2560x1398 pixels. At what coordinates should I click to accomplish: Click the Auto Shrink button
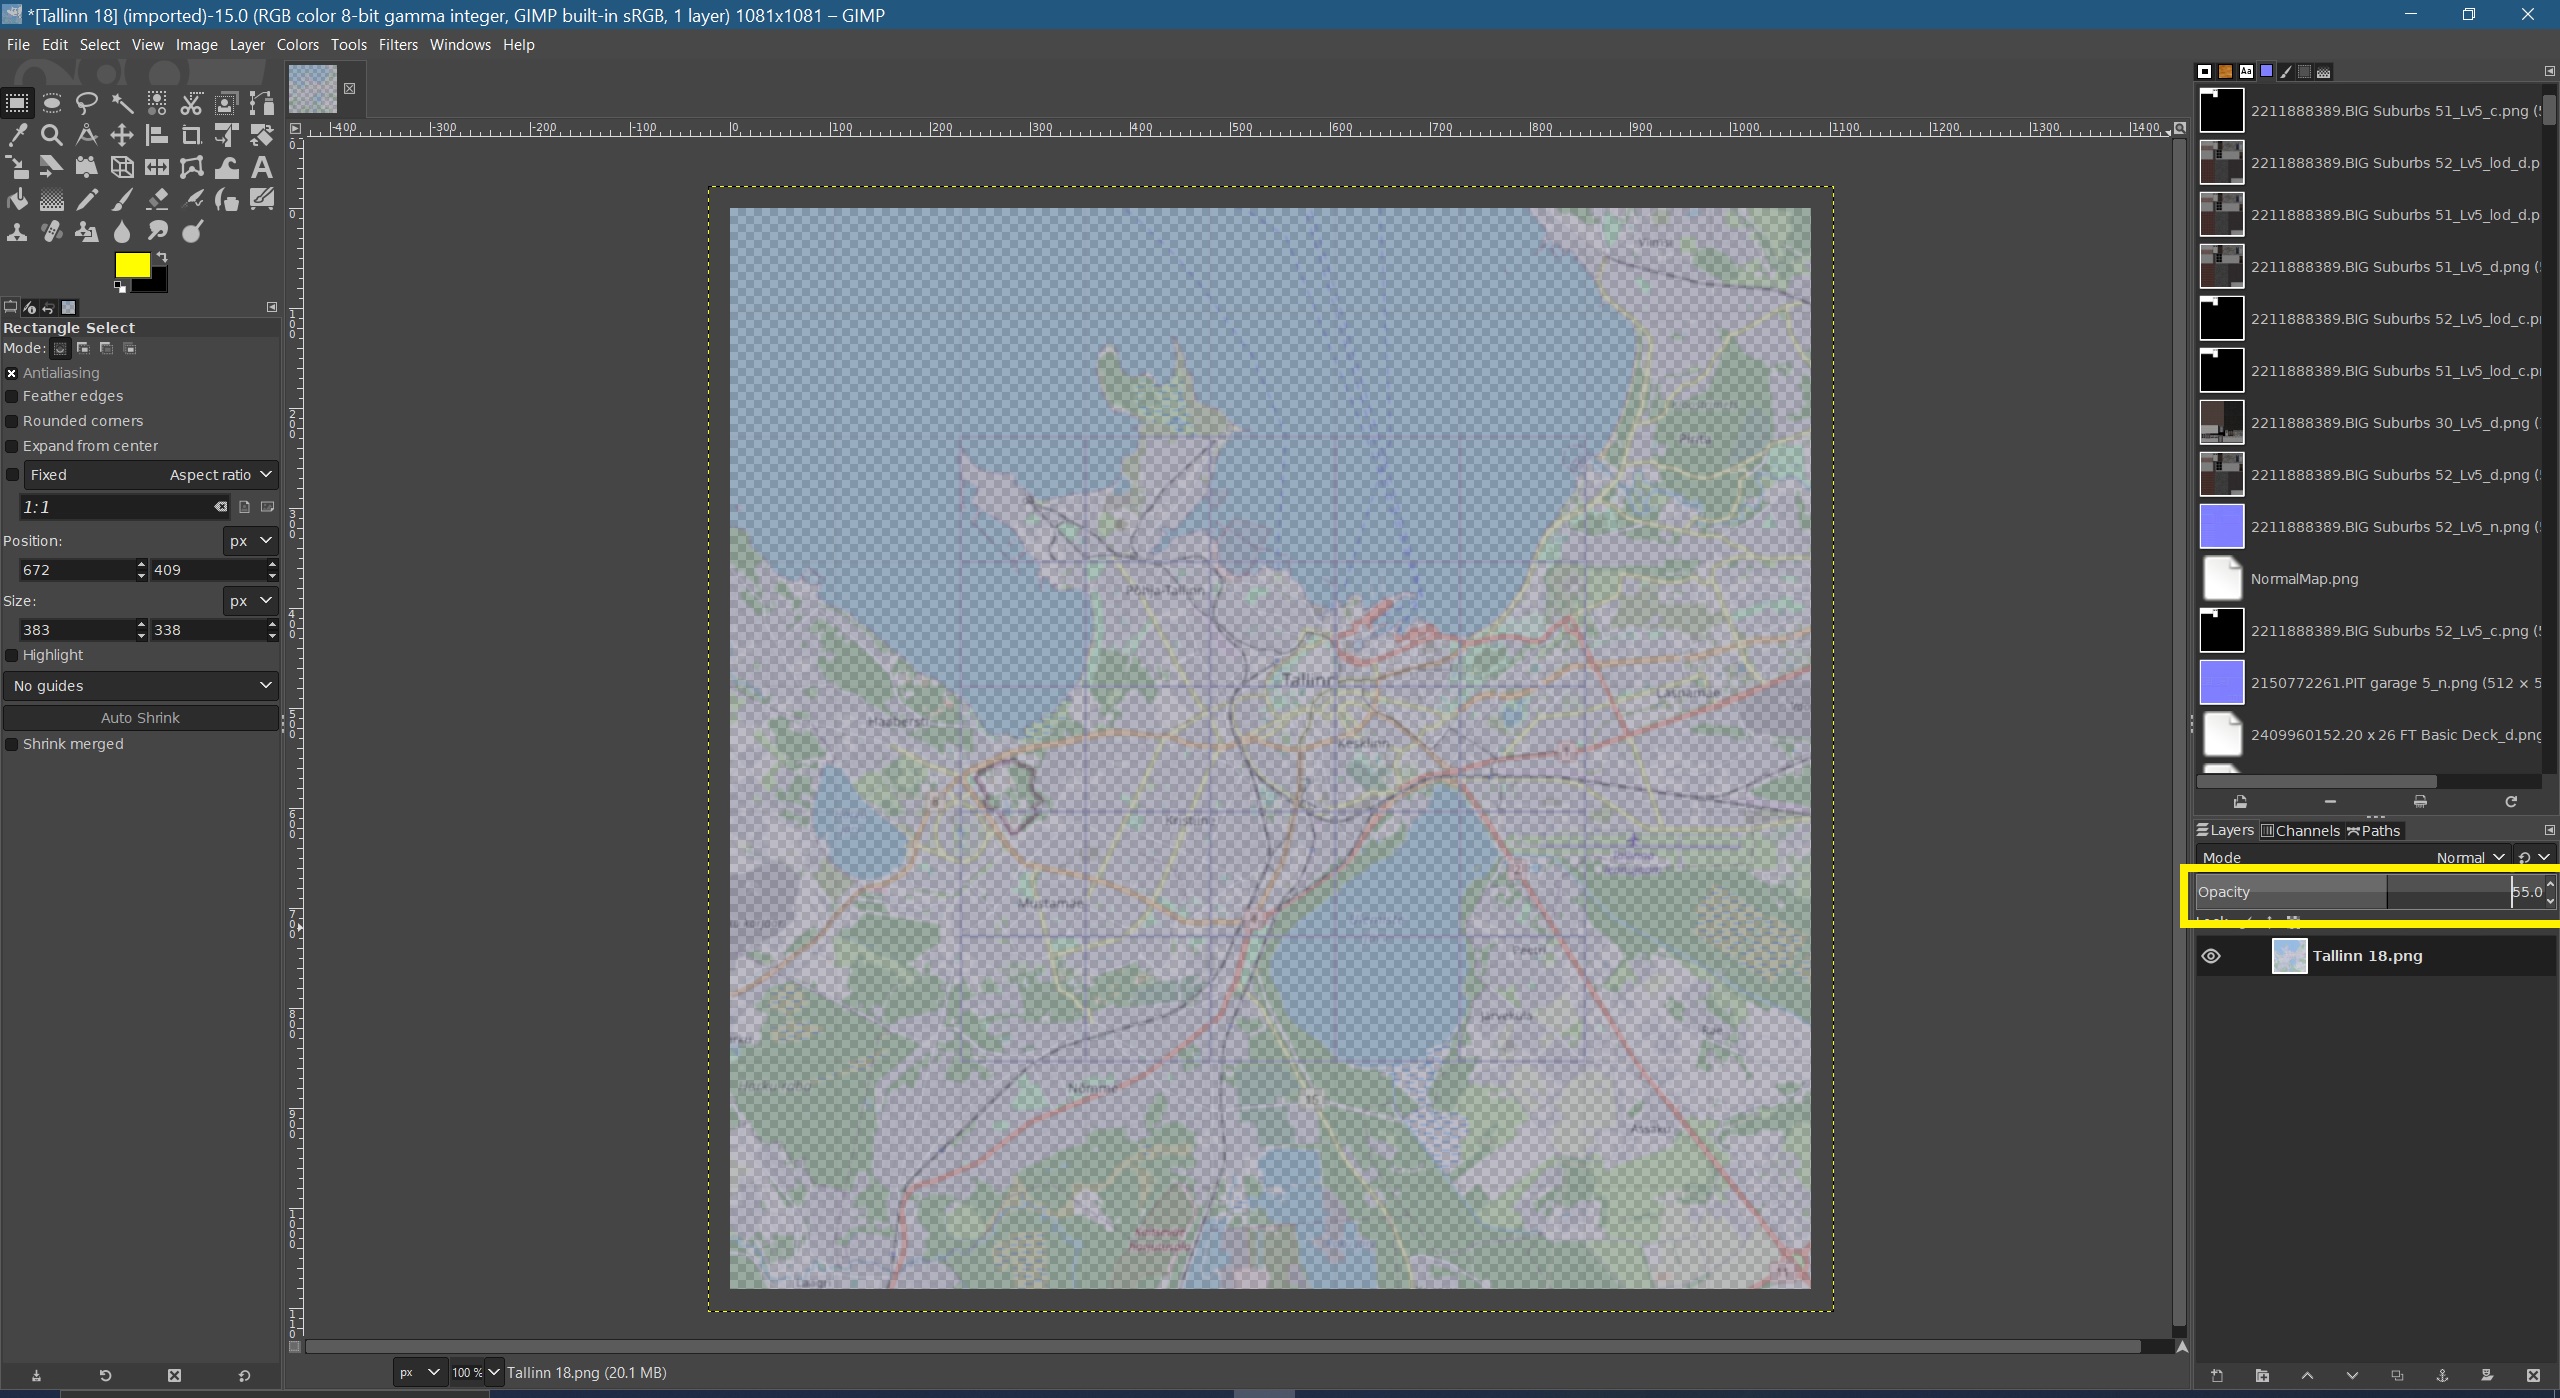pyautogui.click(x=140, y=718)
